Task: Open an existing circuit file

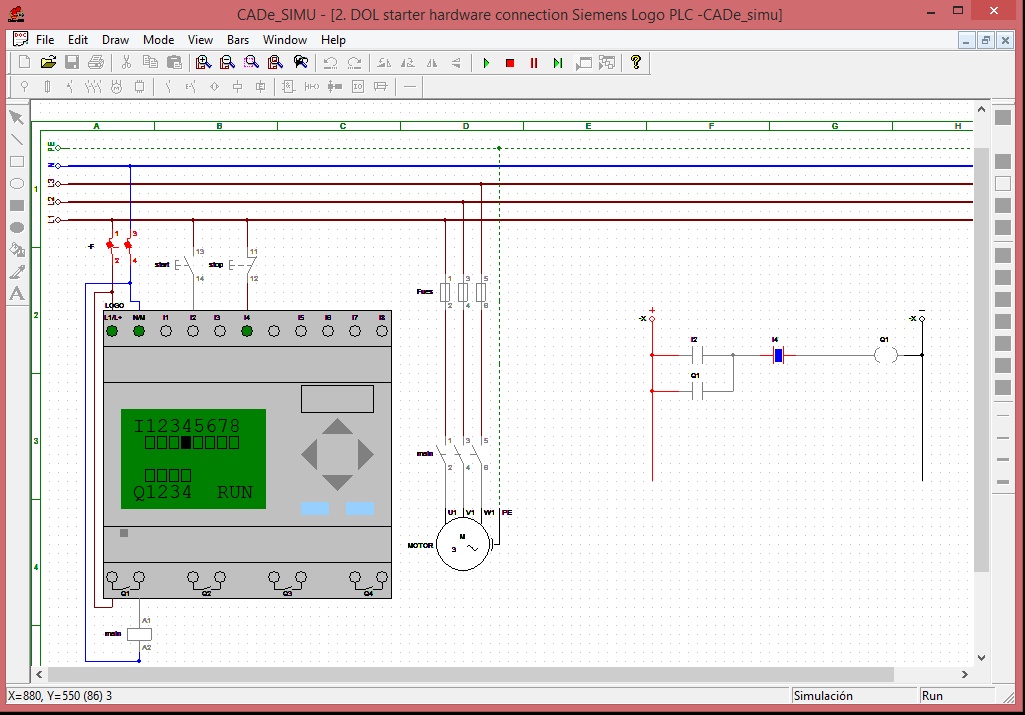Action: [47, 62]
